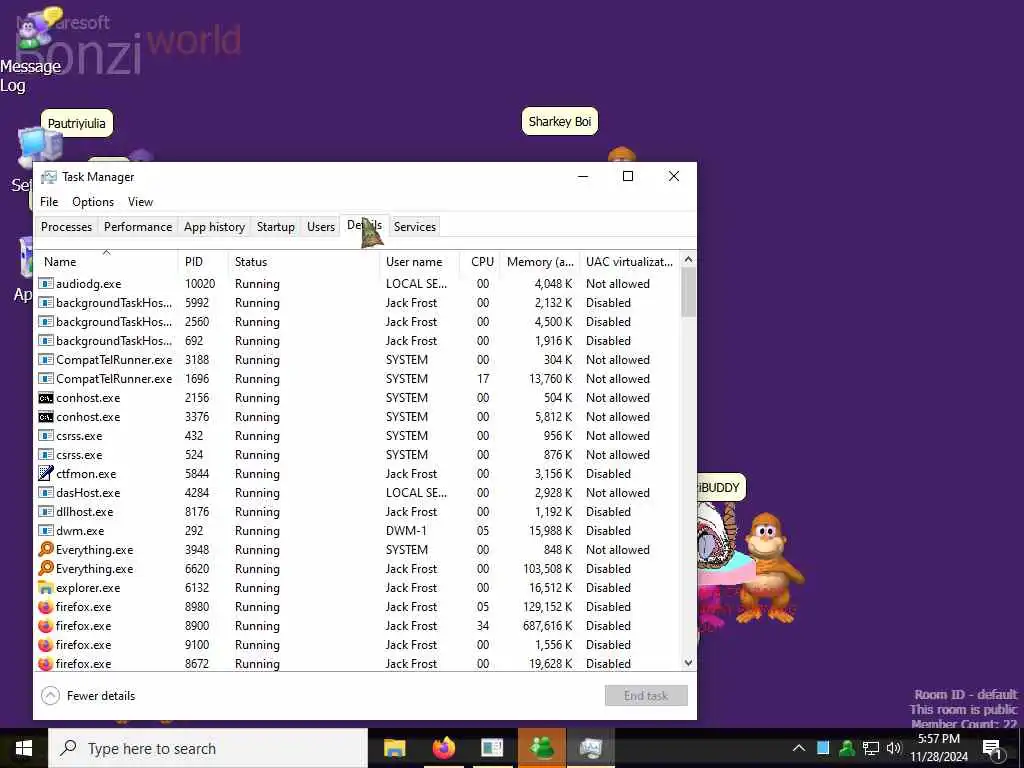Sort by the CPU column header
Screen dimensions: 1024x768
tap(481, 261)
